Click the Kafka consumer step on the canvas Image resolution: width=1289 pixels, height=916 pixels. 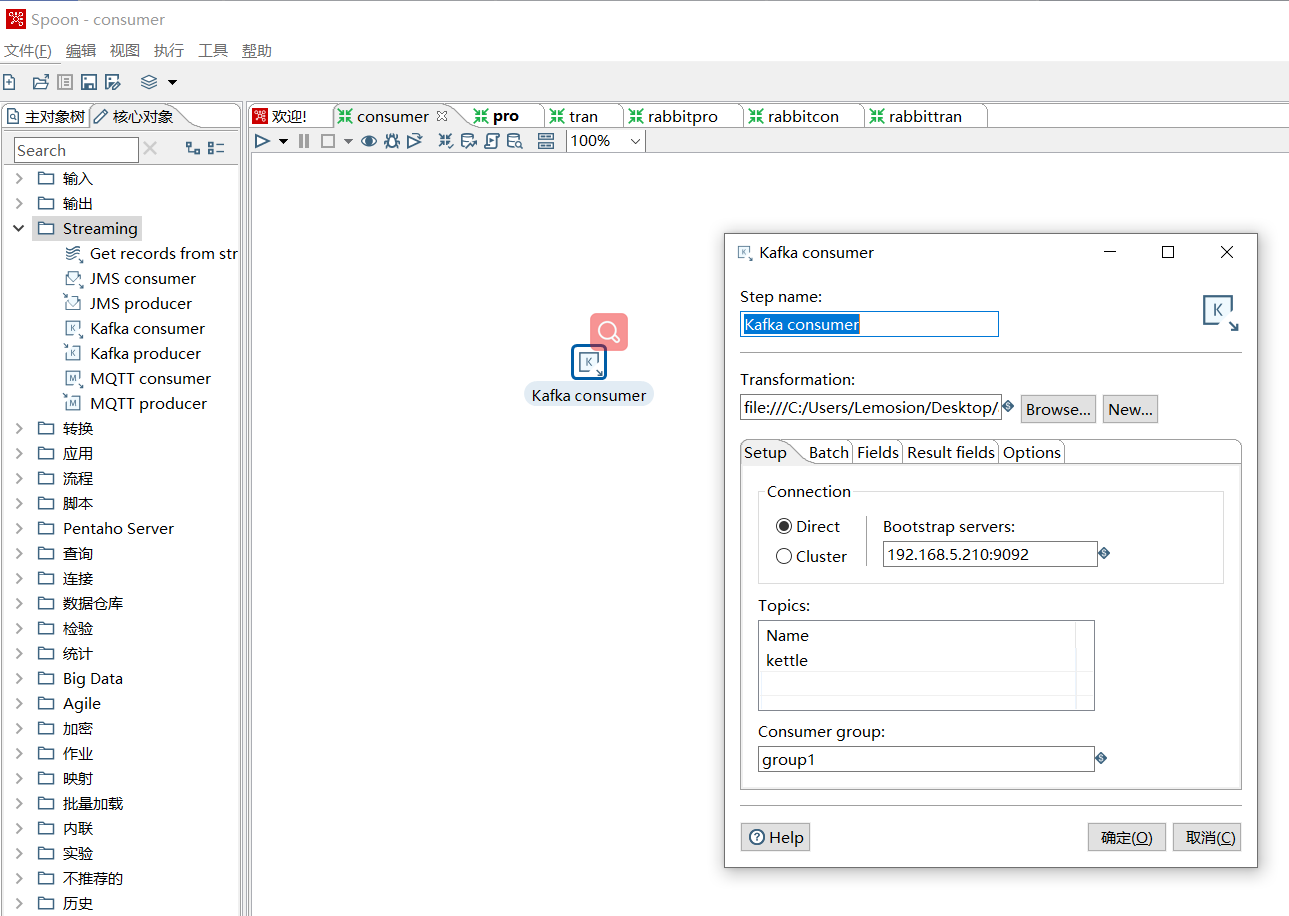click(x=589, y=362)
